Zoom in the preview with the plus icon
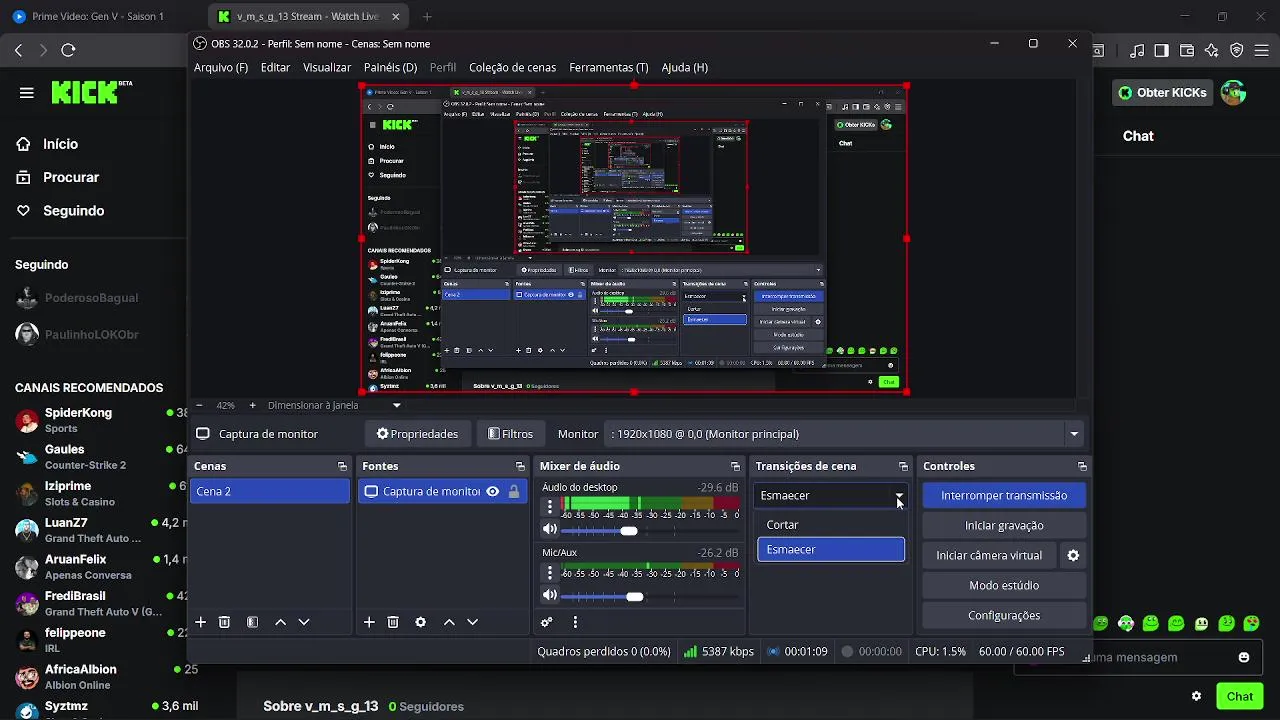This screenshot has width=1280, height=720. click(x=252, y=405)
